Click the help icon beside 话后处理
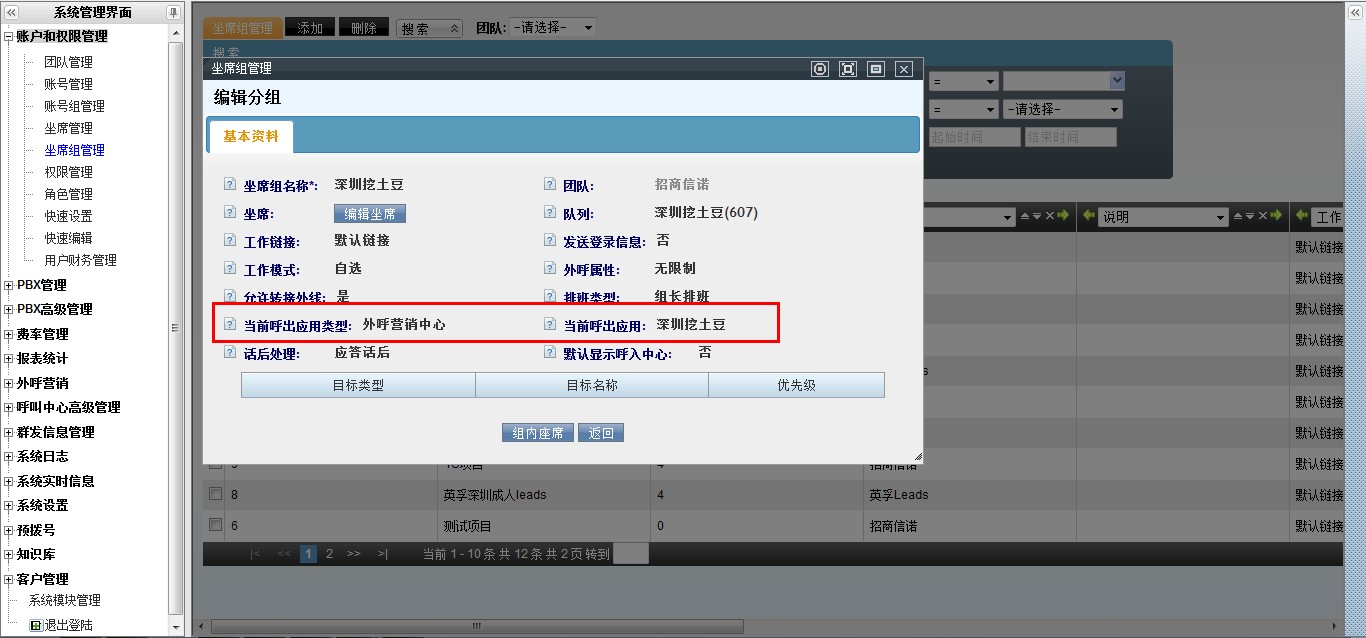Screen dimensions: 1366x638 pyautogui.click(x=230, y=353)
